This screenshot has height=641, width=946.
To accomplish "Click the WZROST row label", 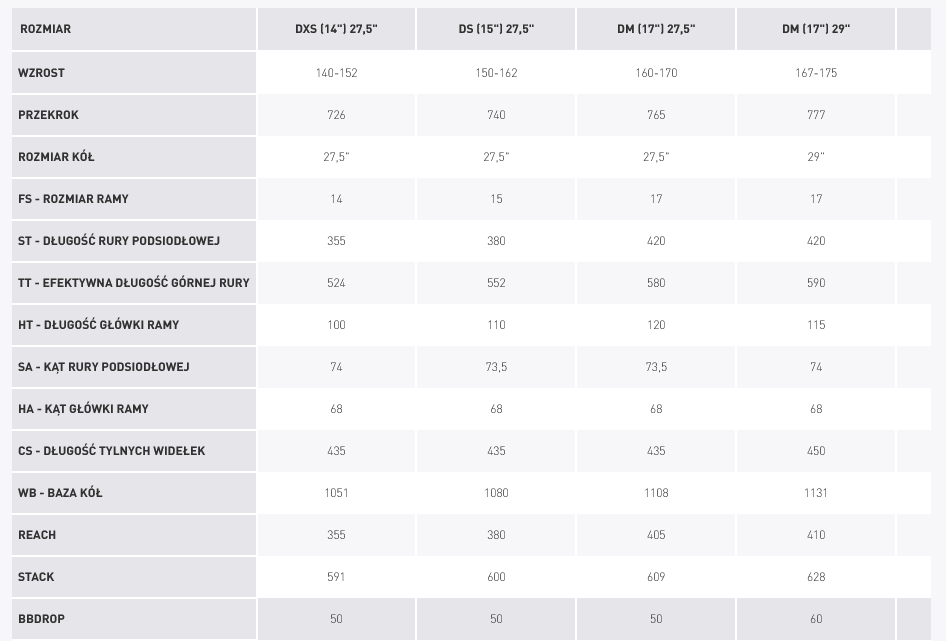I will [x=41, y=73].
